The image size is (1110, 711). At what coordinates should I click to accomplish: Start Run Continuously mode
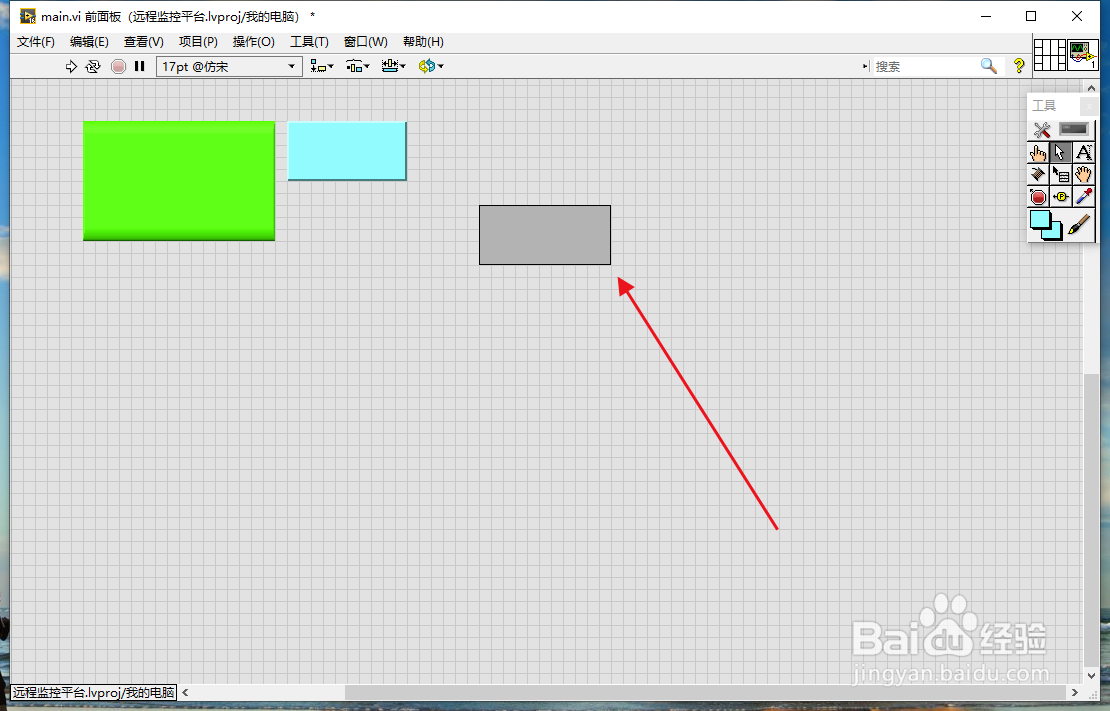(x=93, y=67)
